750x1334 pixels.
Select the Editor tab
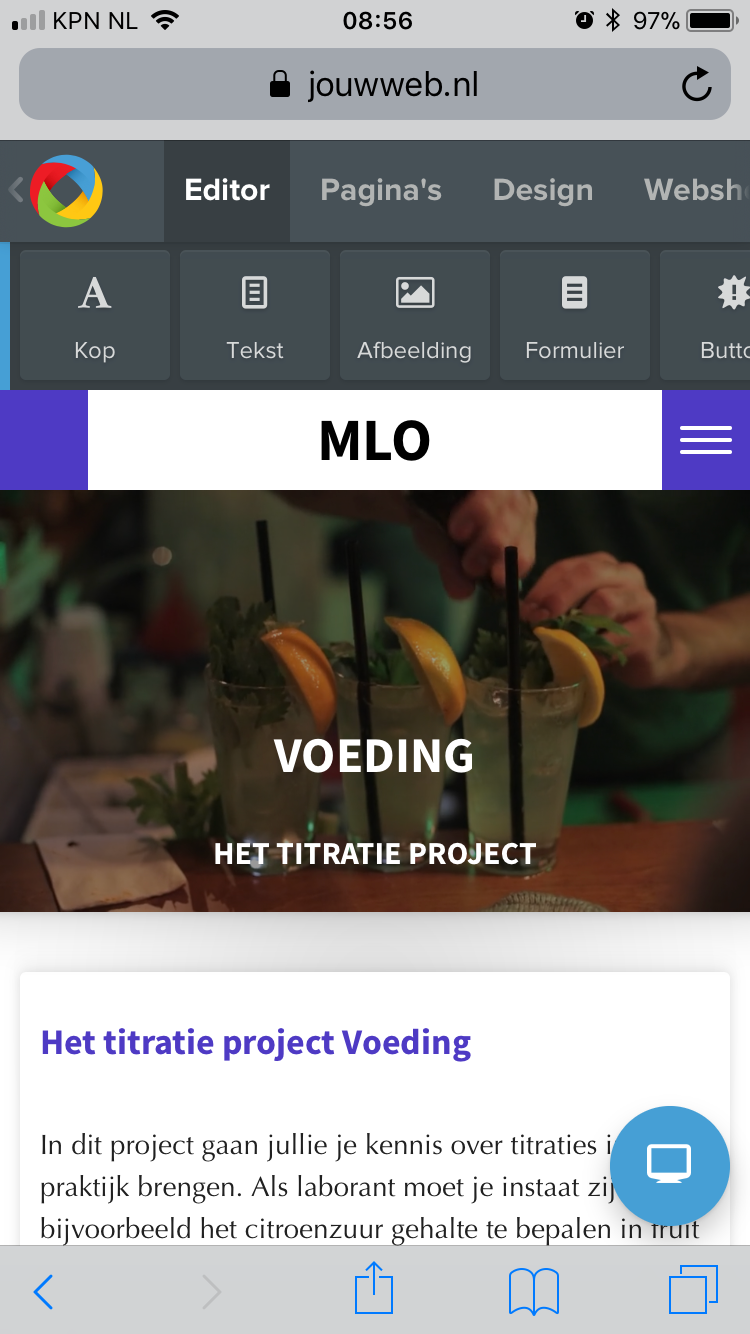[227, 190]
